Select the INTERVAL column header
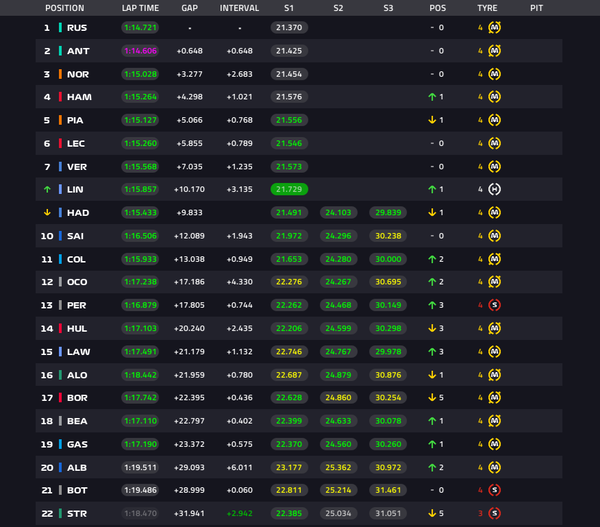600x527 pixels. point(239,8)
